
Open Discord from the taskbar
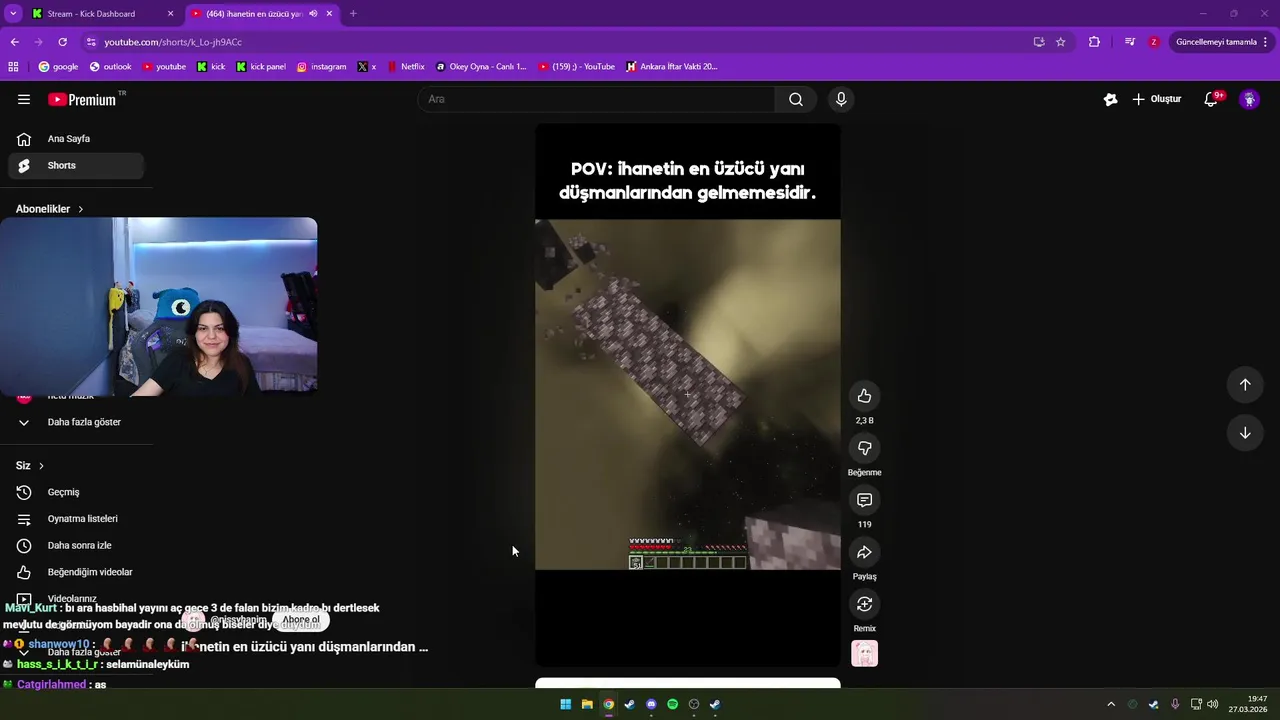[x=652, y=704]
